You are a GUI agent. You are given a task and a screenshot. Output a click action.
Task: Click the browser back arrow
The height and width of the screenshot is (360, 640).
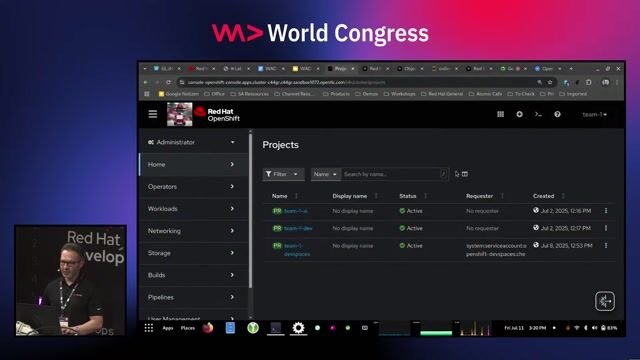point(146,82)
